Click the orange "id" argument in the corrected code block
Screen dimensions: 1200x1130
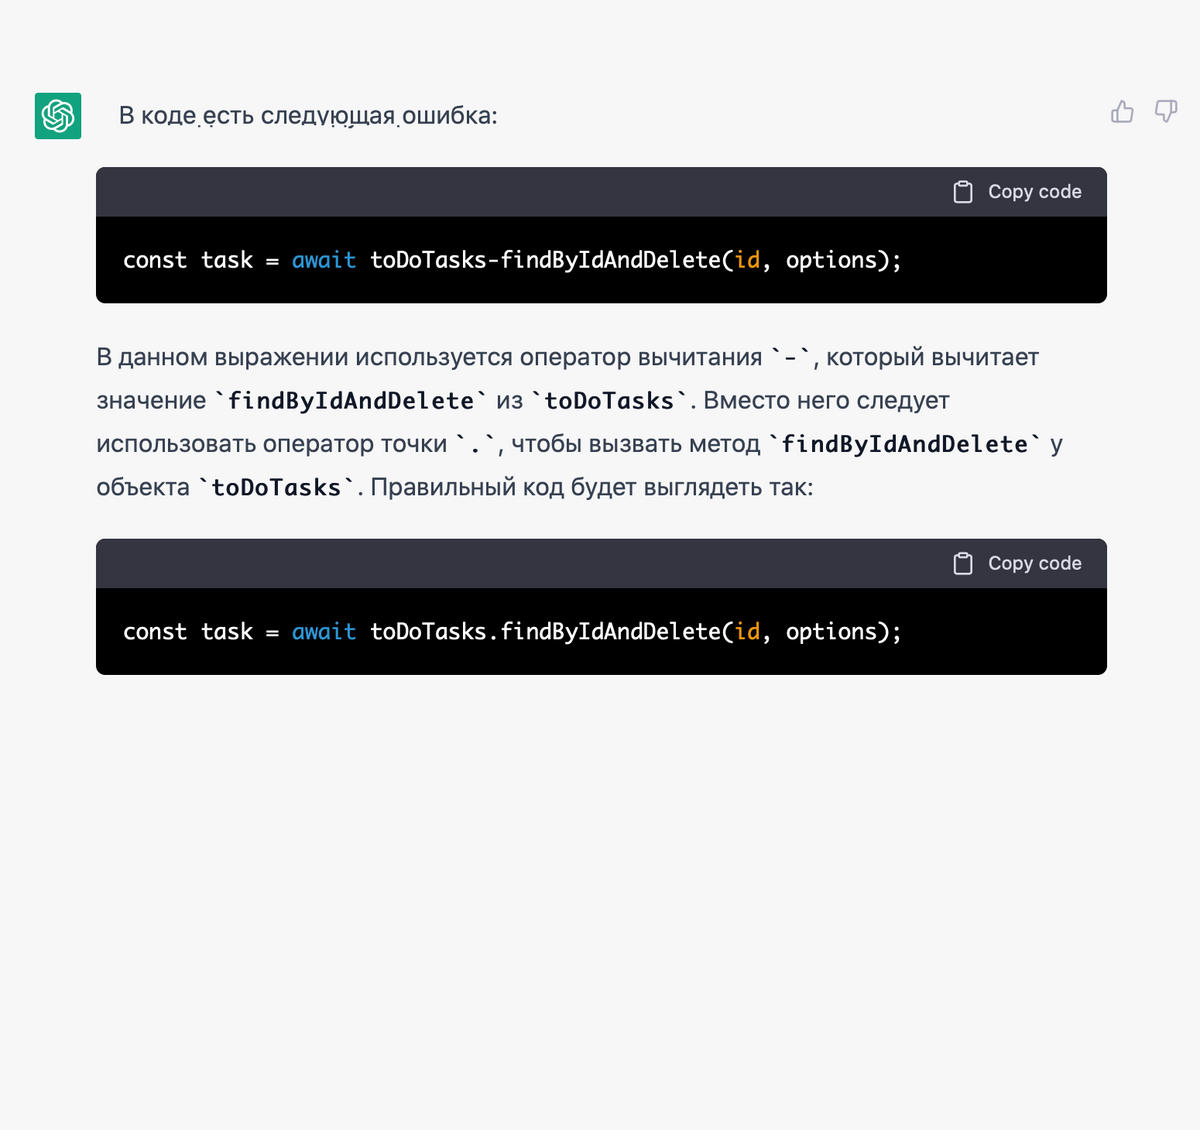(x=748, y=632)
